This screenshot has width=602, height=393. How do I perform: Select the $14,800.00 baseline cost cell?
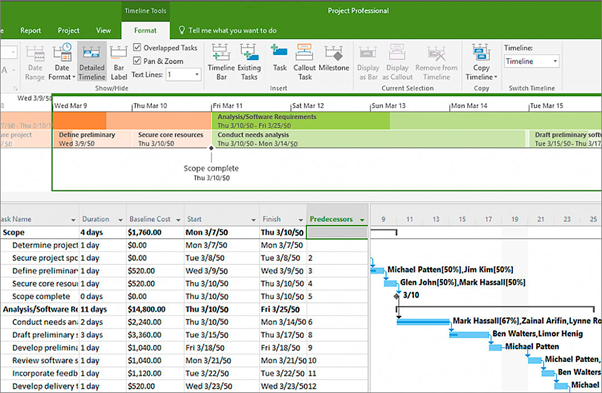pyautogui.click(x=155, y=309)
